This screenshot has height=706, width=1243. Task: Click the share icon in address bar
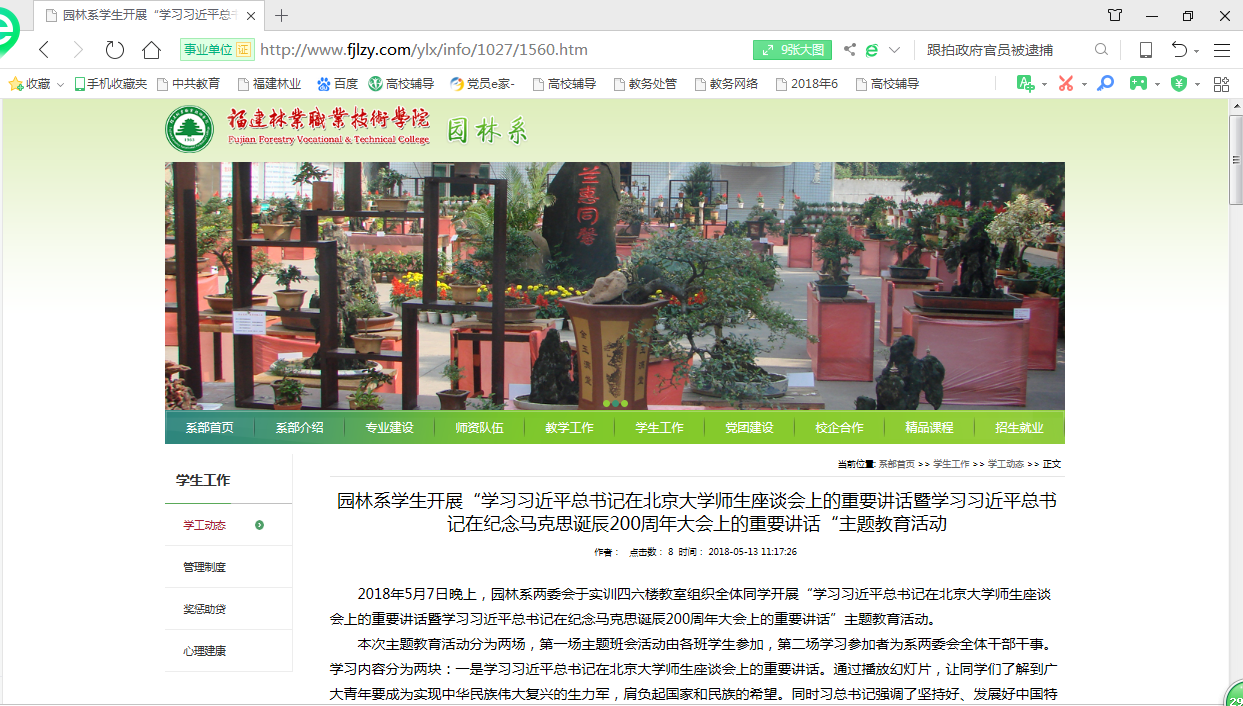(849, 50)
